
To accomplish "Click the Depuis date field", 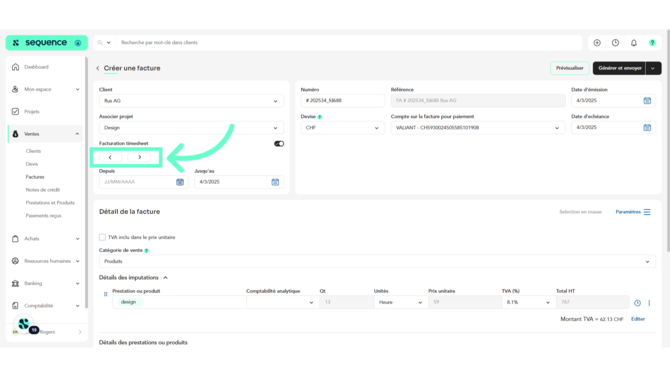I will [x=143, y=182].
